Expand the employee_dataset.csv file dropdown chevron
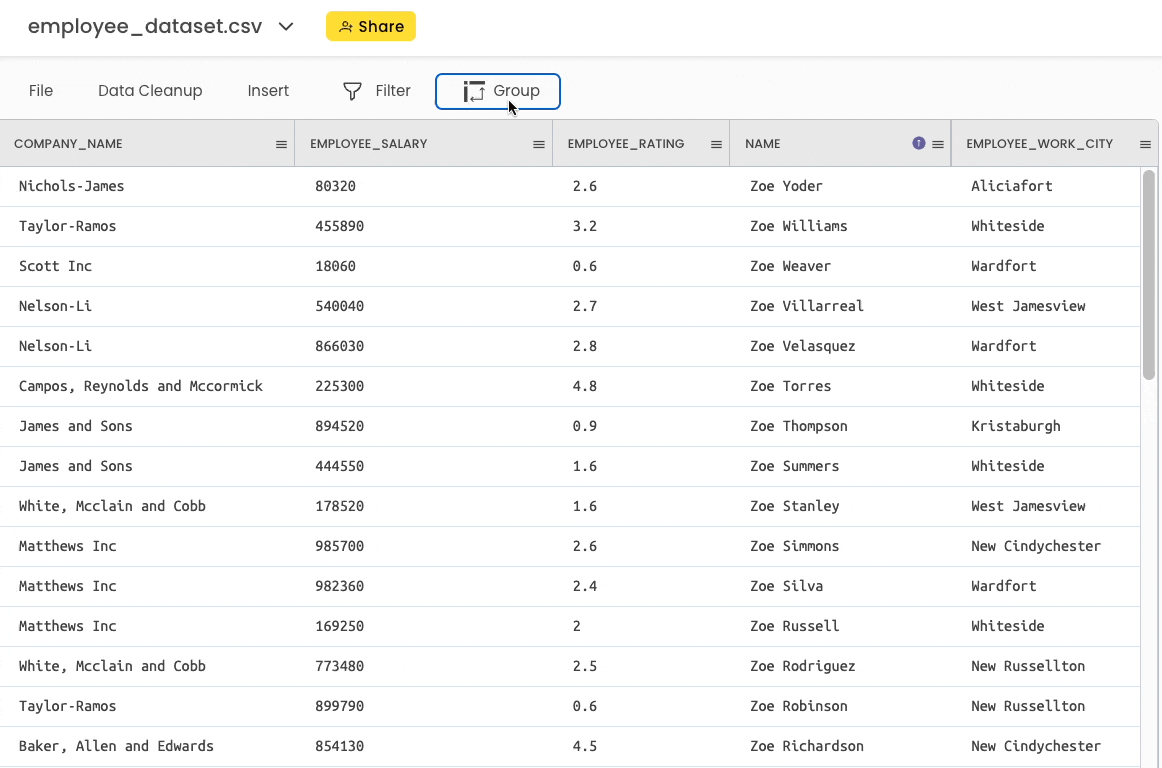The height and width of the screenshot is (768, 1162). point(286,27)
